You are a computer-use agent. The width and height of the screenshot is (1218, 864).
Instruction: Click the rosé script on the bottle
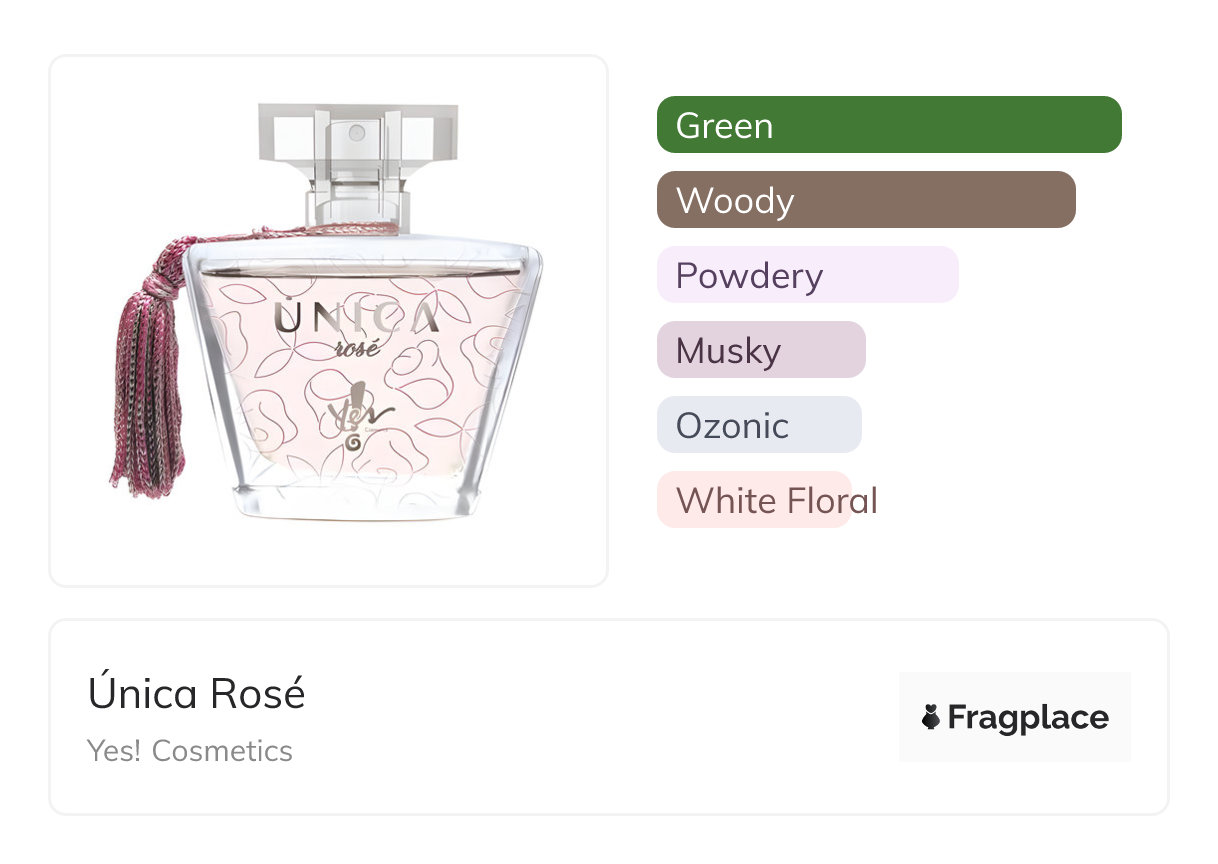356,348
